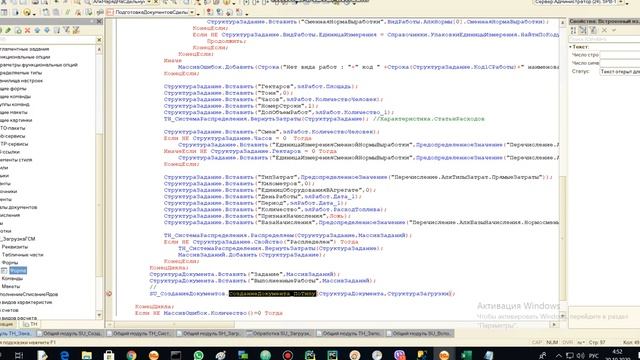Click the editor horizontal scrollbar right arrow

[x=554, y=324]
